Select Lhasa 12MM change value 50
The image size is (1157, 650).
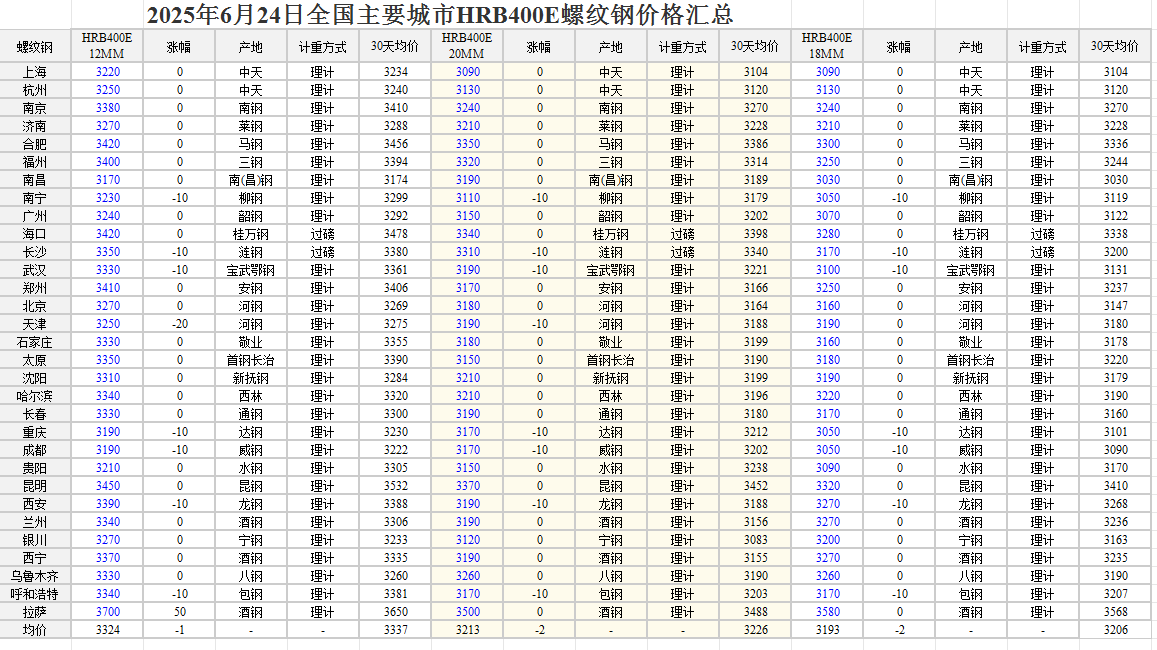click(x=179, y=612)
